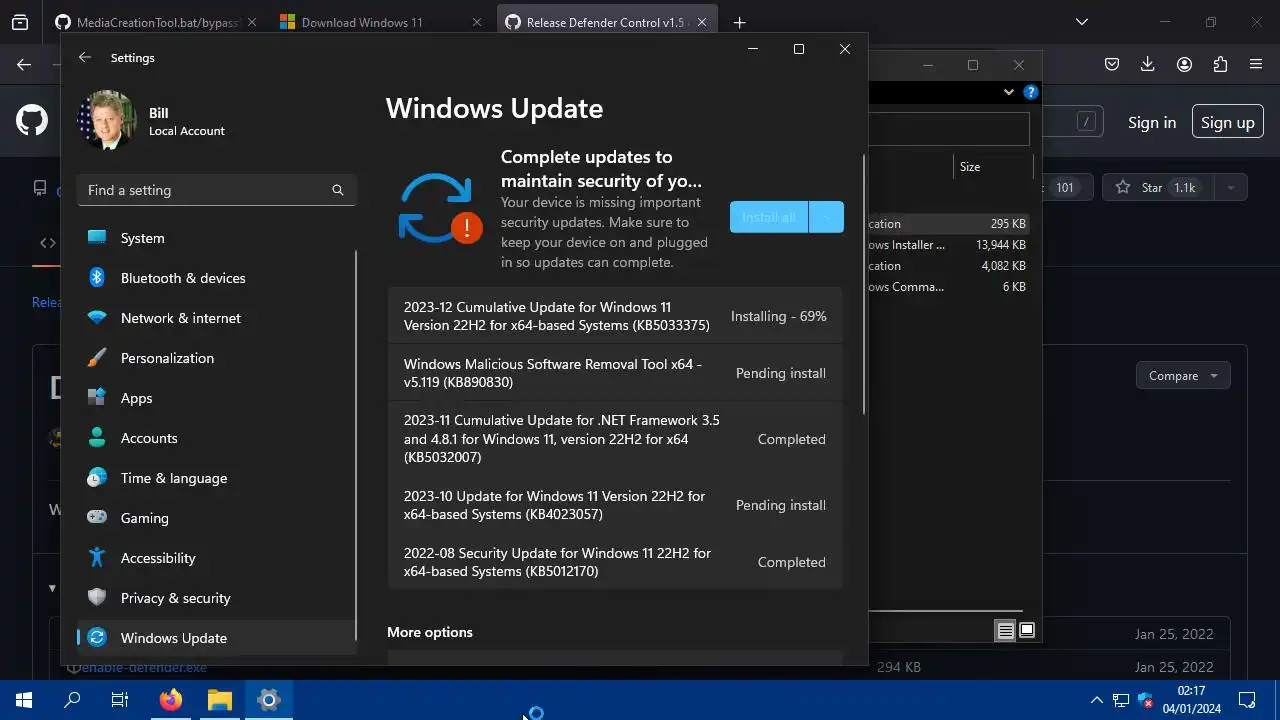The image size is (1280, 720).
Task: Select the Gaming controller icon
Action: point(97,518)
